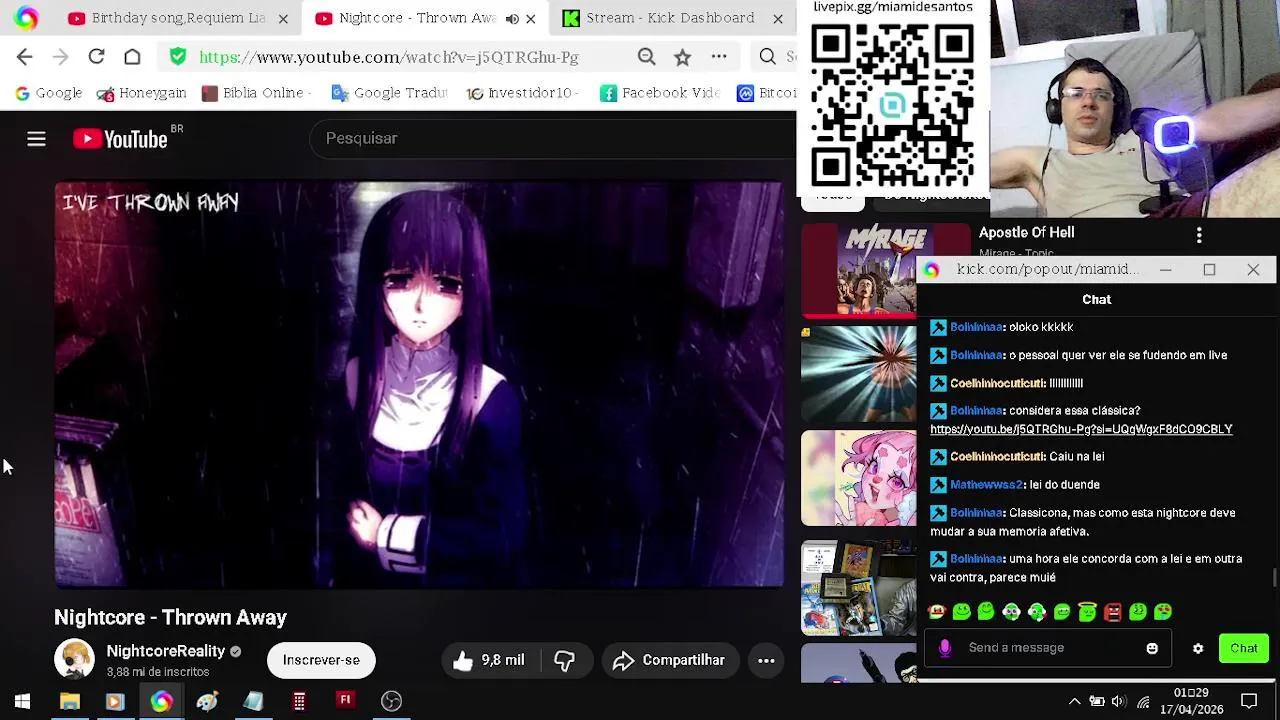This screenshot has height=720, width=1280.
Task: Open options for Apostle Of Hell video
Action: coord(1199,235)
